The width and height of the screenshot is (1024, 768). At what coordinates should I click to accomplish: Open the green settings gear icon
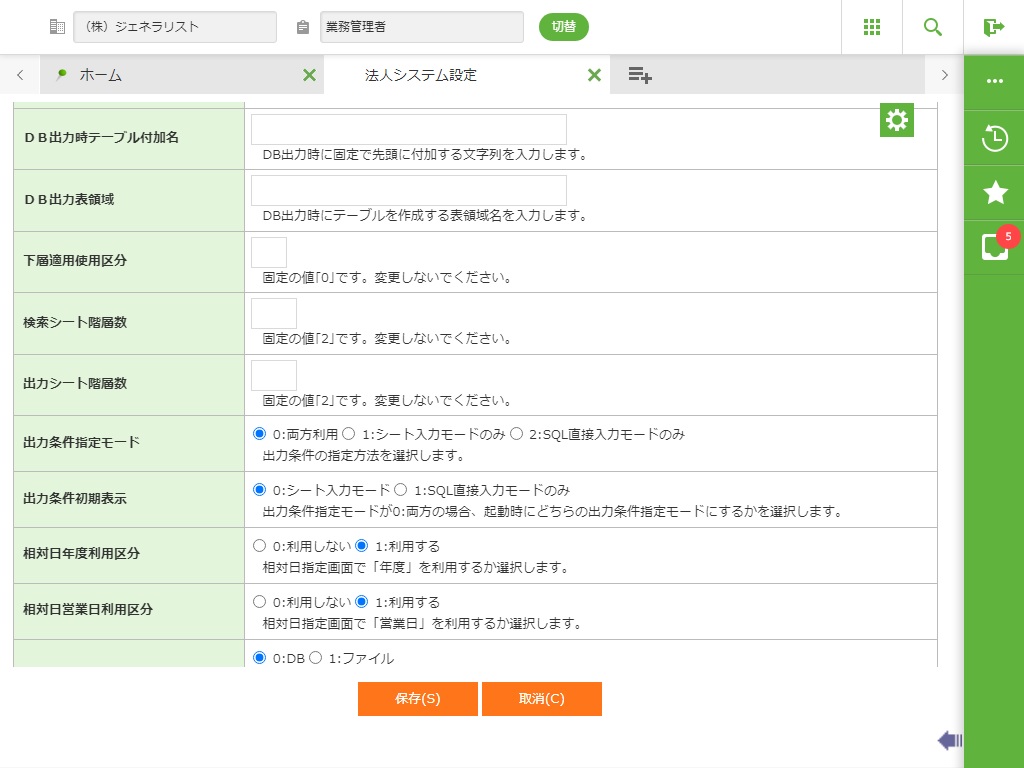tap(897, 120)
